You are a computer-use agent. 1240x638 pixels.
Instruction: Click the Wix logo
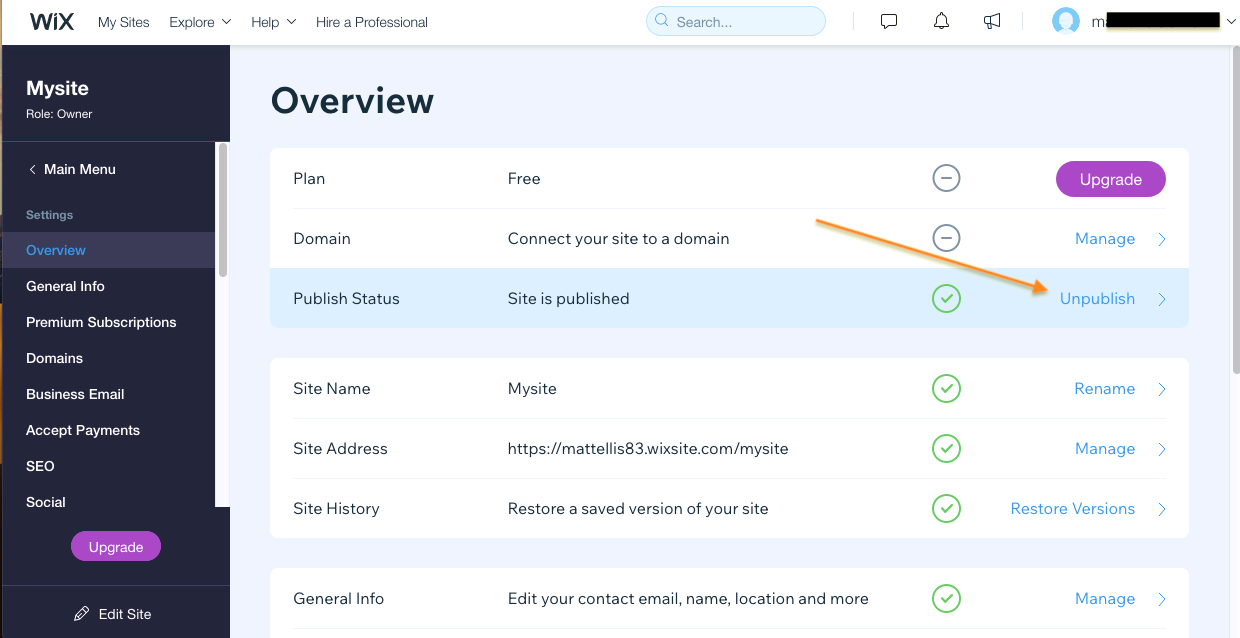coord(51,21)
